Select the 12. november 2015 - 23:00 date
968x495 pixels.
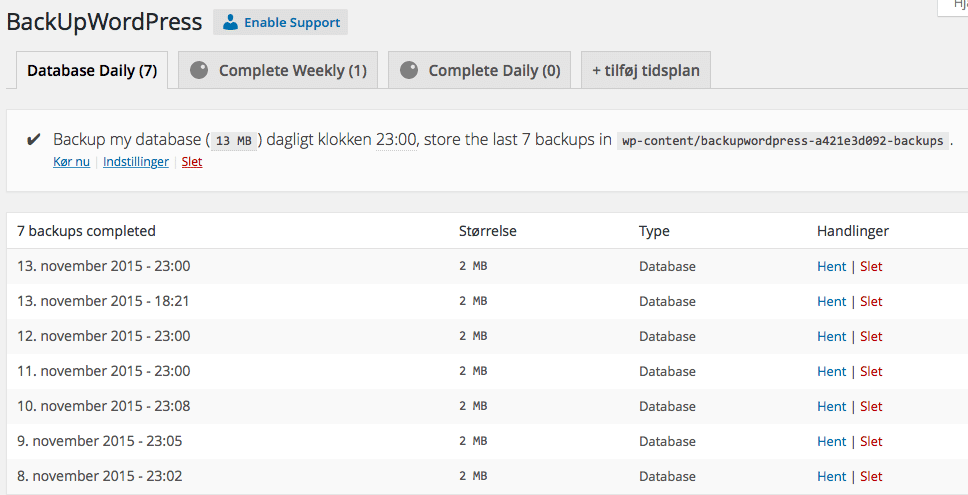tap(104, 336)
